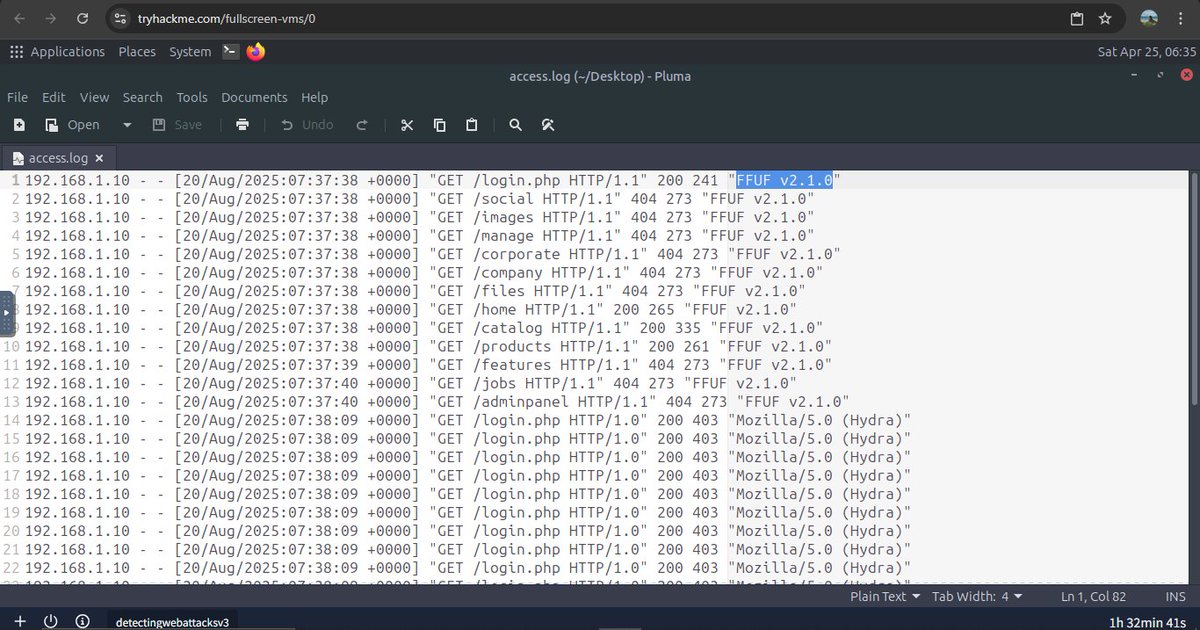Open the Documents menu
Image resolution: width=1200 pixels, height=630 pixels.
pyautogui.click(x=254, y=97)
